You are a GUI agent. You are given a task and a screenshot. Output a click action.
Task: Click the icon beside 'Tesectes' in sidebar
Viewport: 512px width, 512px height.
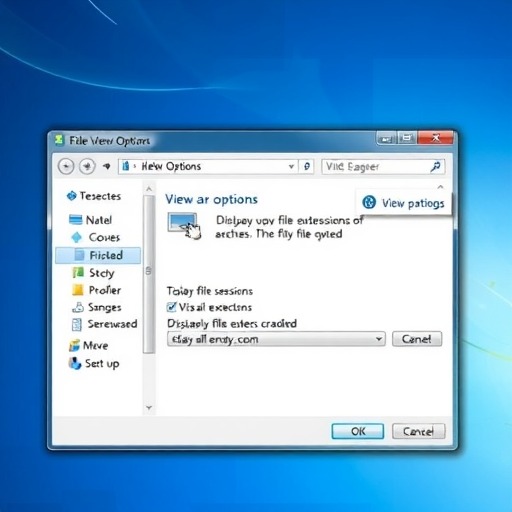coord(71,196)
